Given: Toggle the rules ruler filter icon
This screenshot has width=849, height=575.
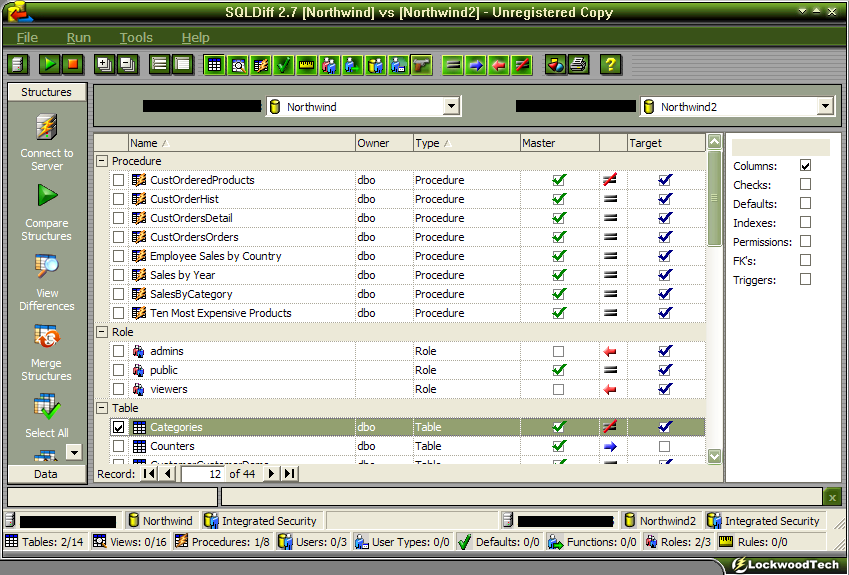Looking at the screenshot, I should tap(306, 64).
